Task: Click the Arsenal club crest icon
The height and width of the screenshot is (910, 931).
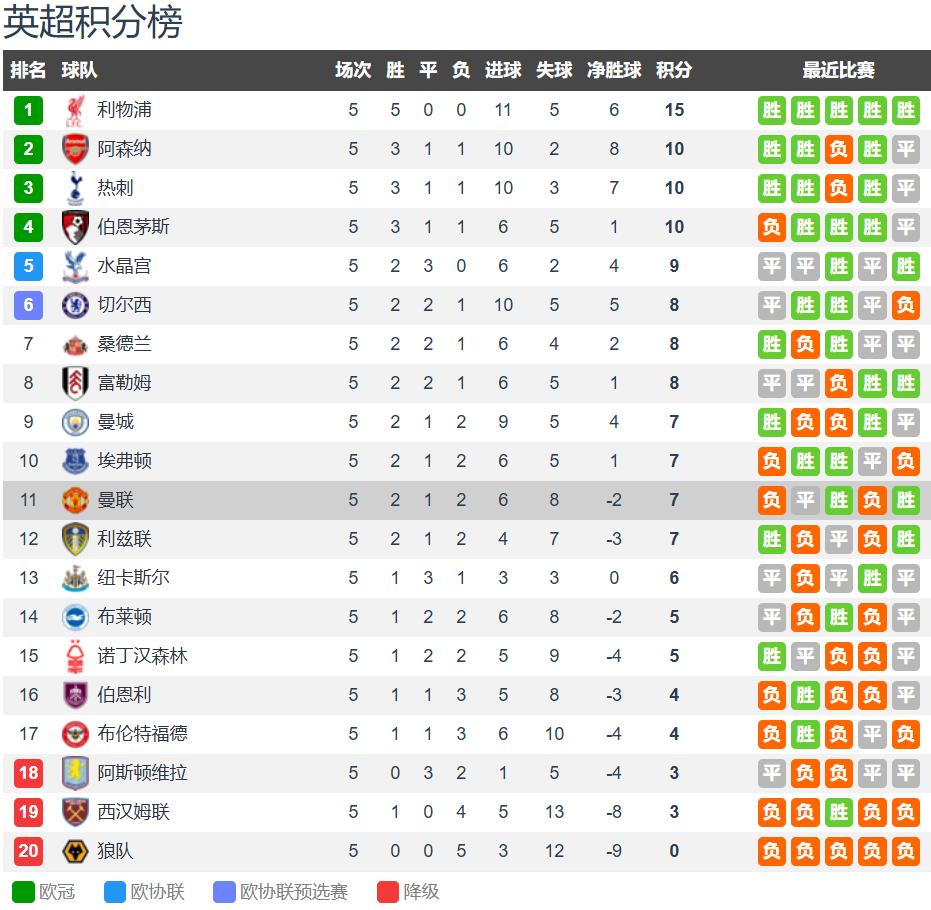Action: tap(75, 149)
